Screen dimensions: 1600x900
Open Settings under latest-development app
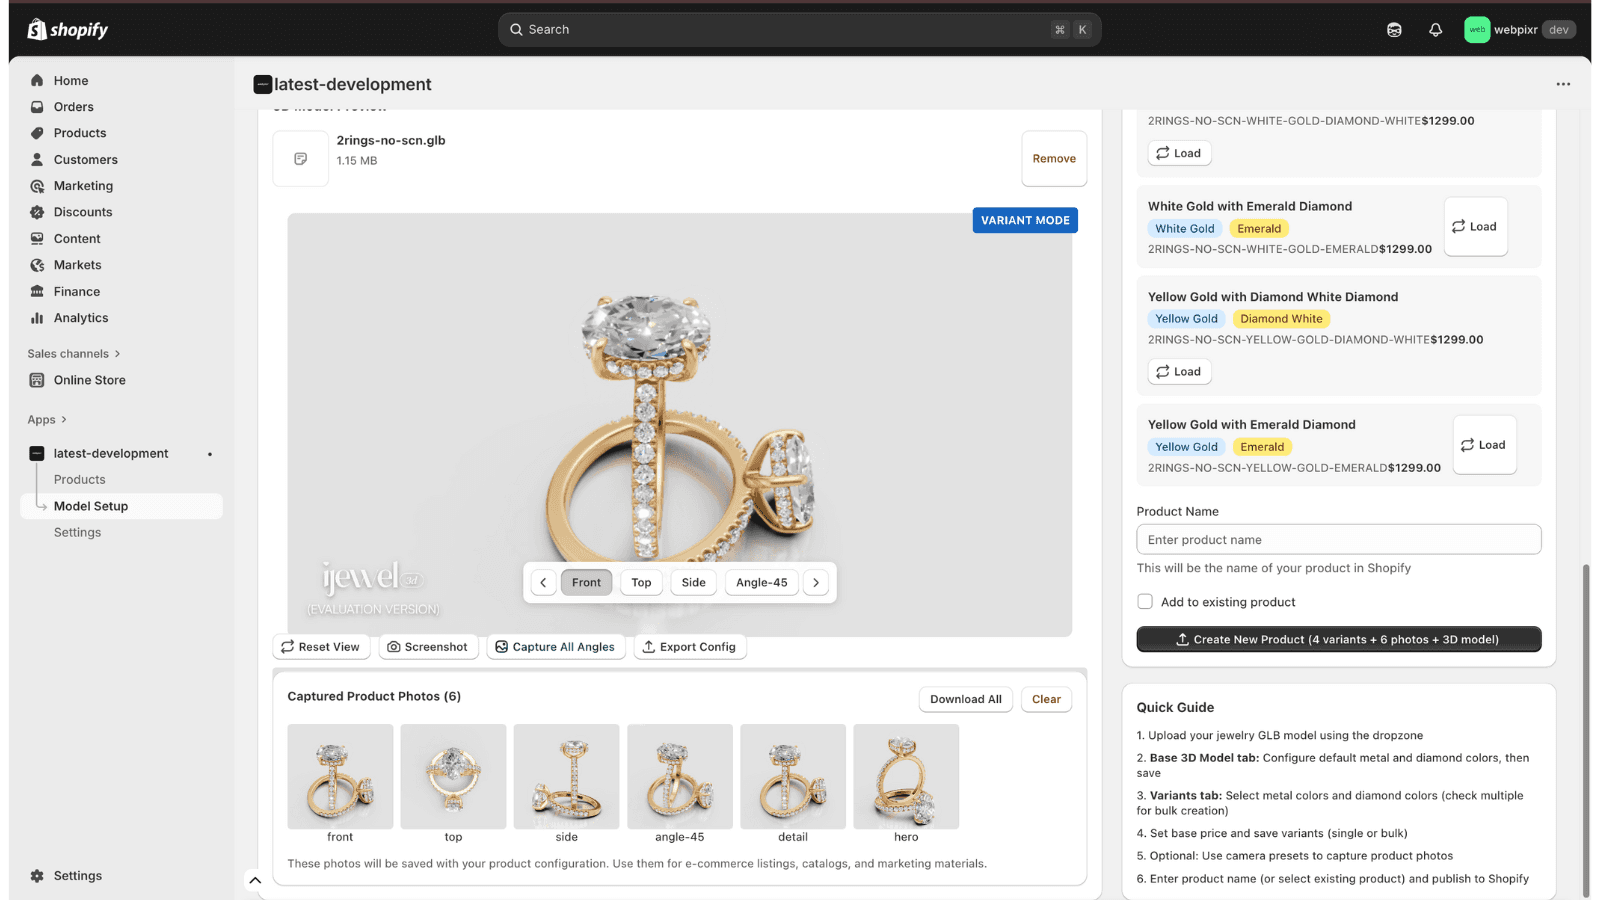tap(78, 533)
